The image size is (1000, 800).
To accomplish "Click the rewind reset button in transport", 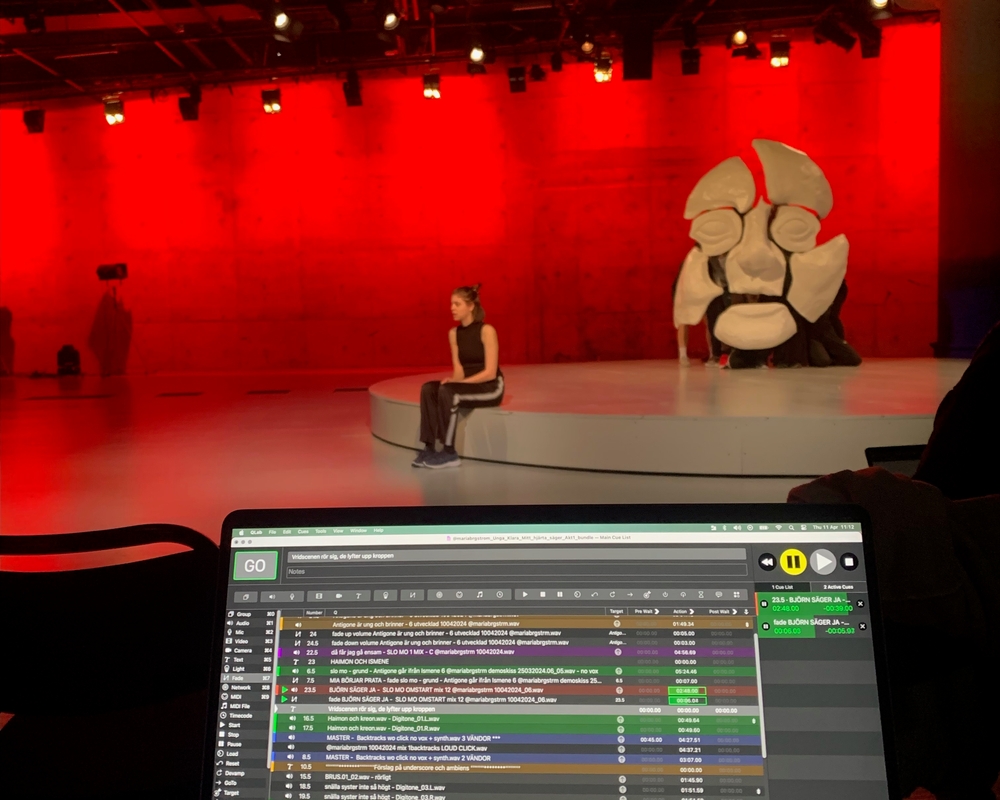I will pos(767,562).
